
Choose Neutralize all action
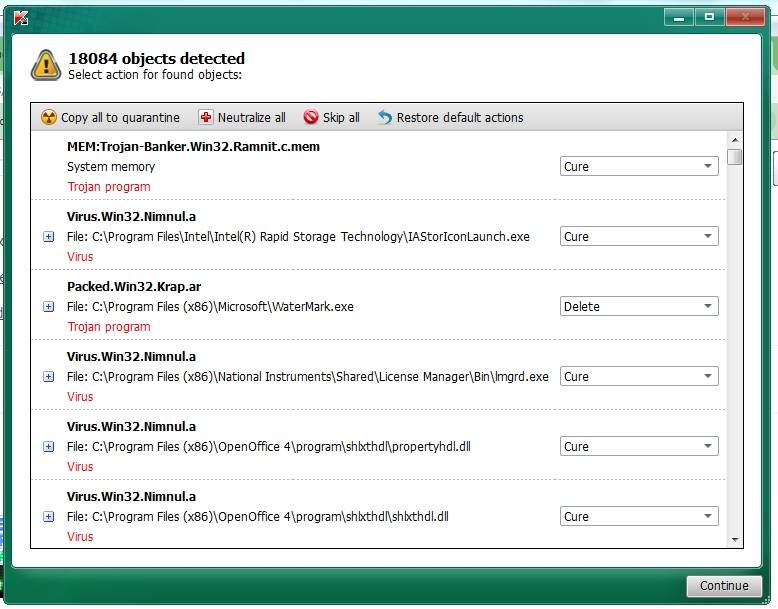point(242,118)
